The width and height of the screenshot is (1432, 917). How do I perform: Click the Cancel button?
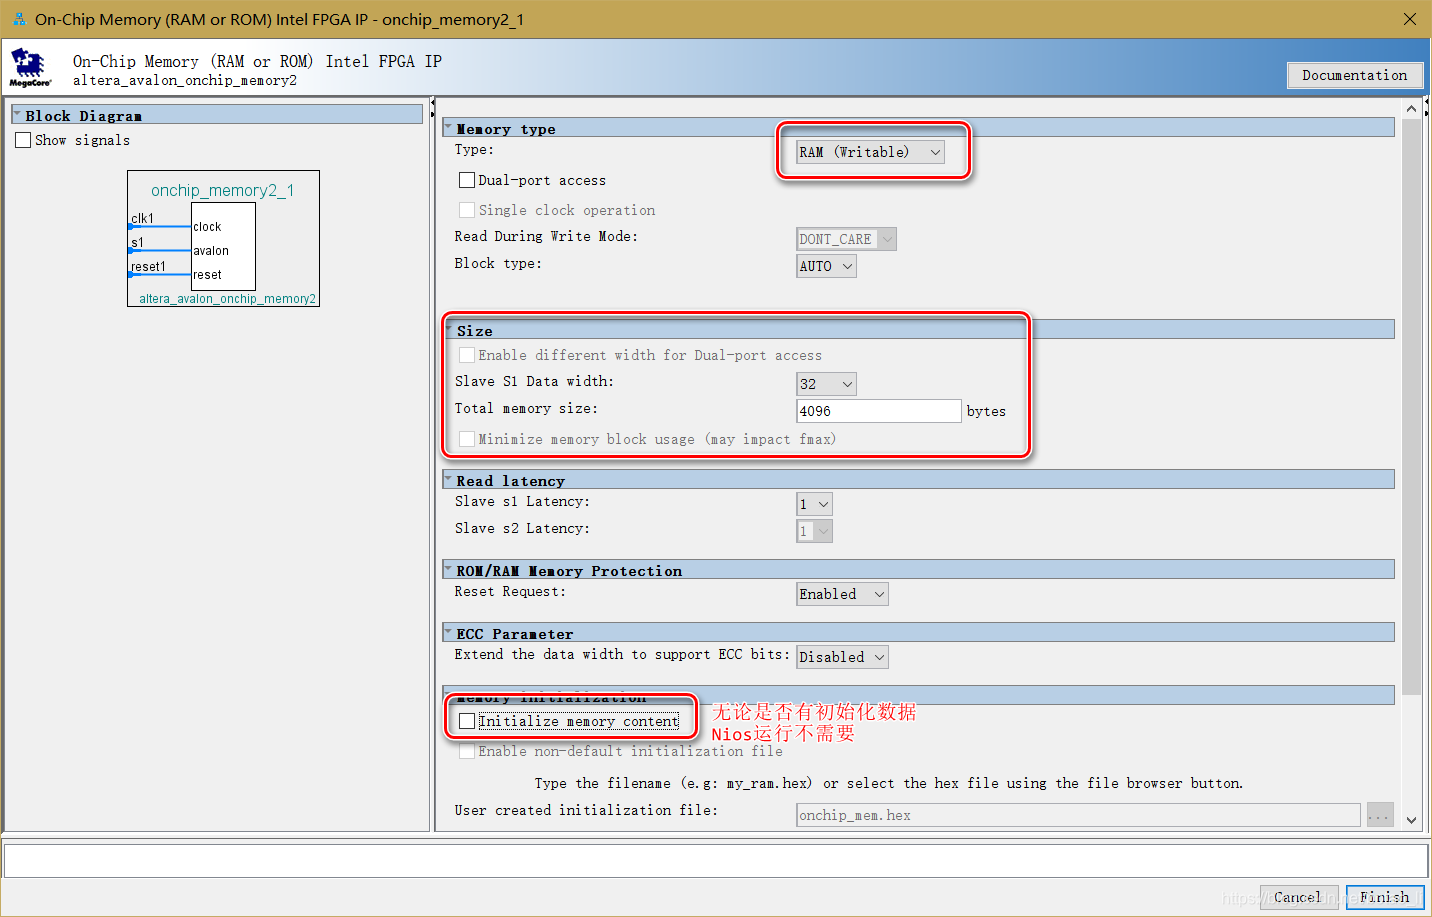point(1298,897)
